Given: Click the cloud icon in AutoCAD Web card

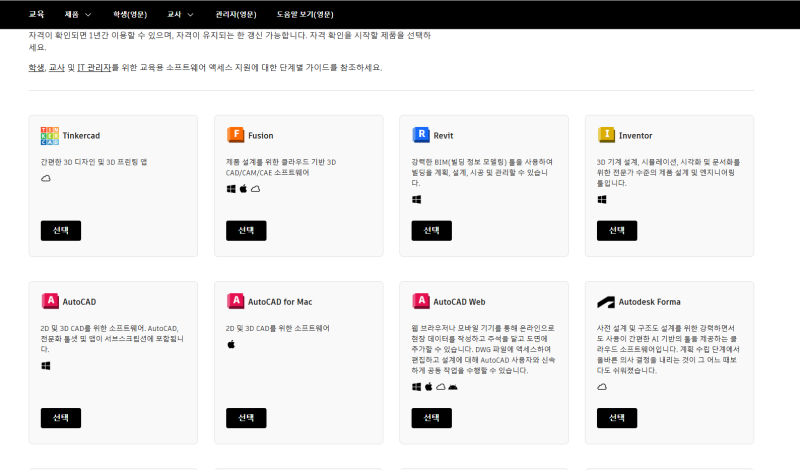Looking at the screenshot, I should (441, 387).
